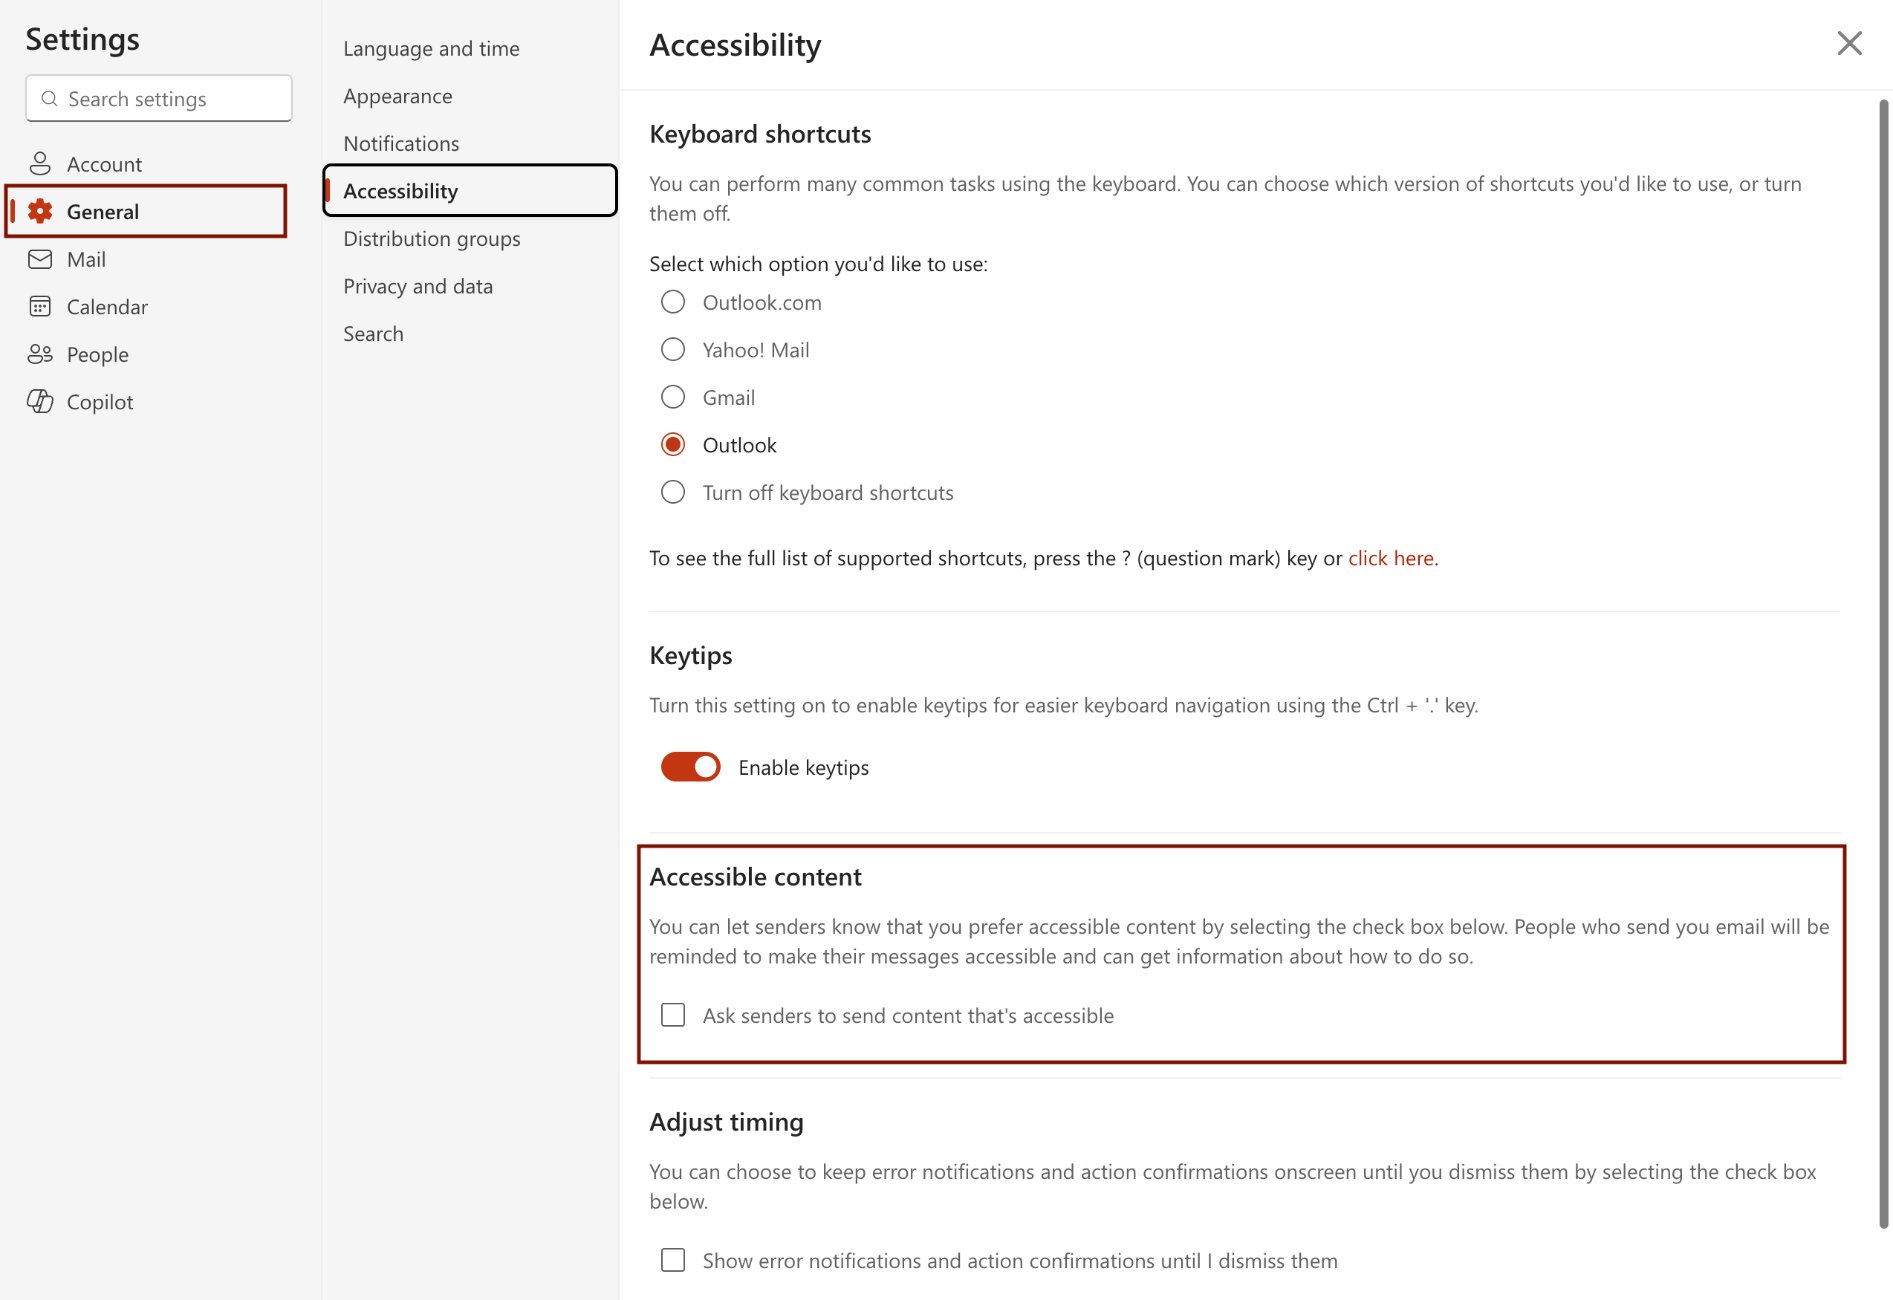Select the Gmail keyboard shortcuts option
The height and width of the screenshot is (1300, 1893).
click(673, 396)
